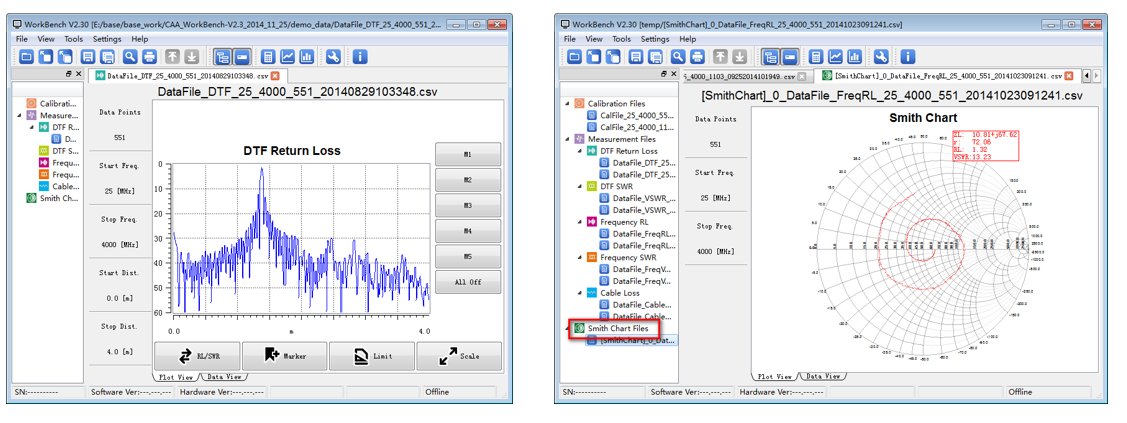Screen dimensions: 1127x423
Task: Toggle the status bar icon in DTF window
Action: tap(242, 57)
